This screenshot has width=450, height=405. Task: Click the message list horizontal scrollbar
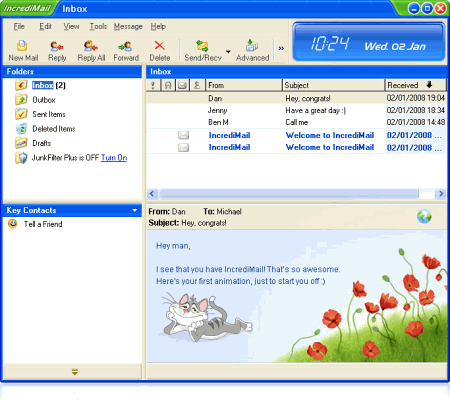(289, 194)
